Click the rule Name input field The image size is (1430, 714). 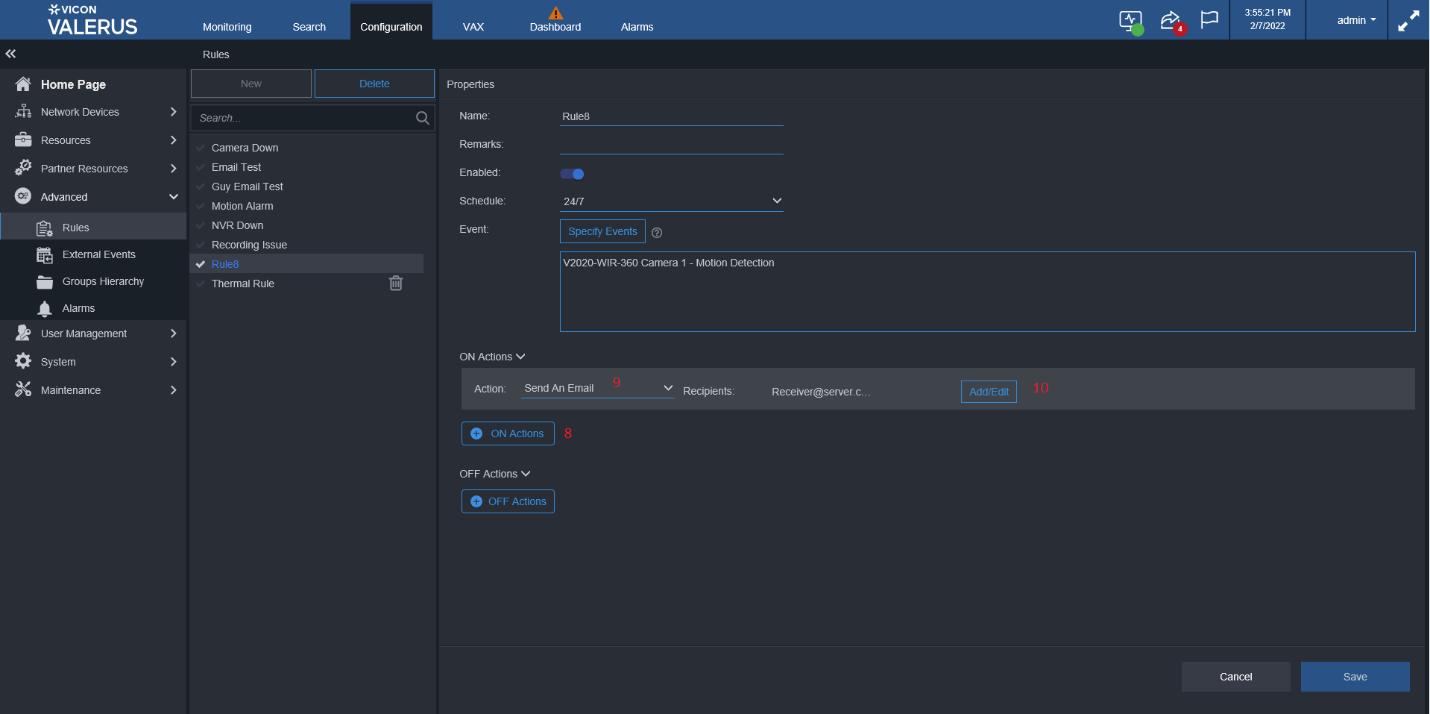(x=671, y=116)
